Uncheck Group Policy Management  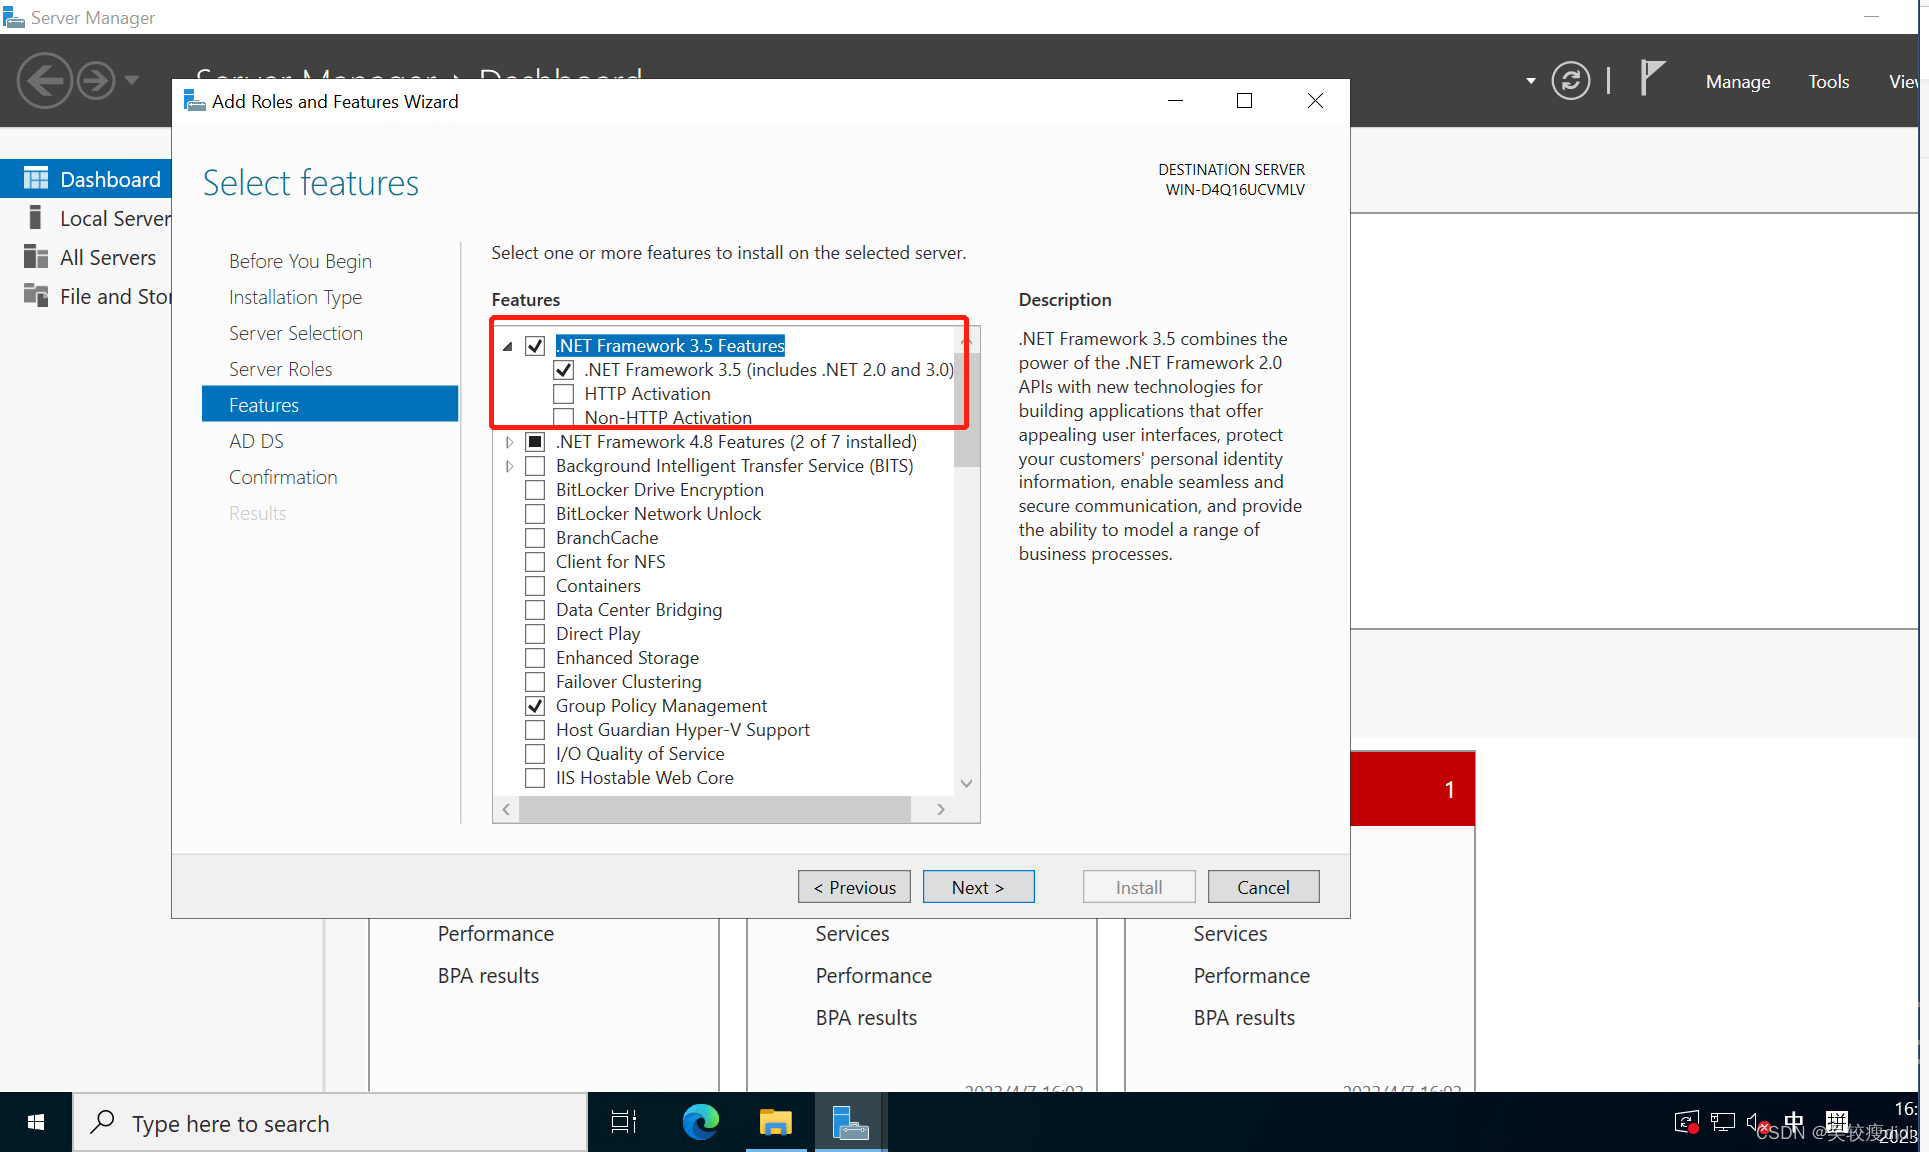click(x=535, y=705)
